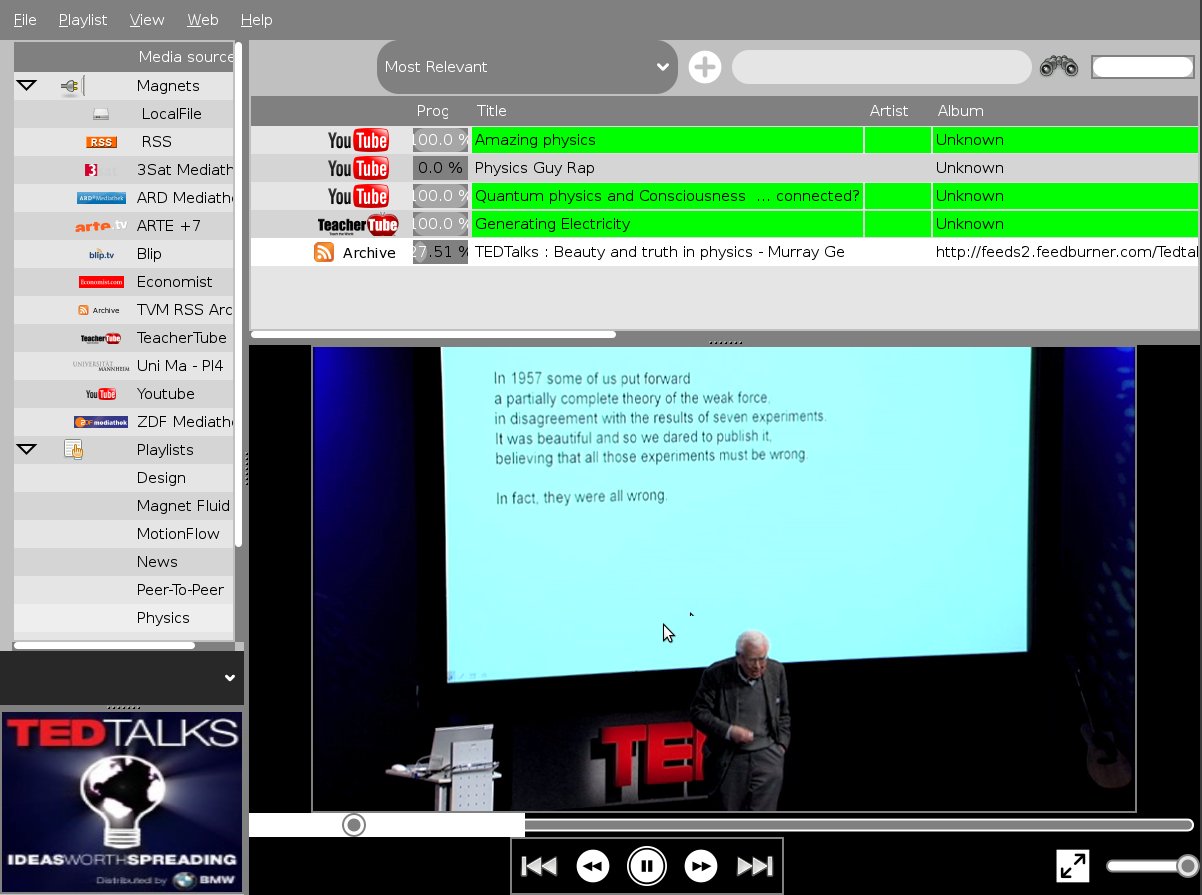Screen dimensions: 1202x895
Task: Collapse the Playlists tree section
Action: (27, 450)
